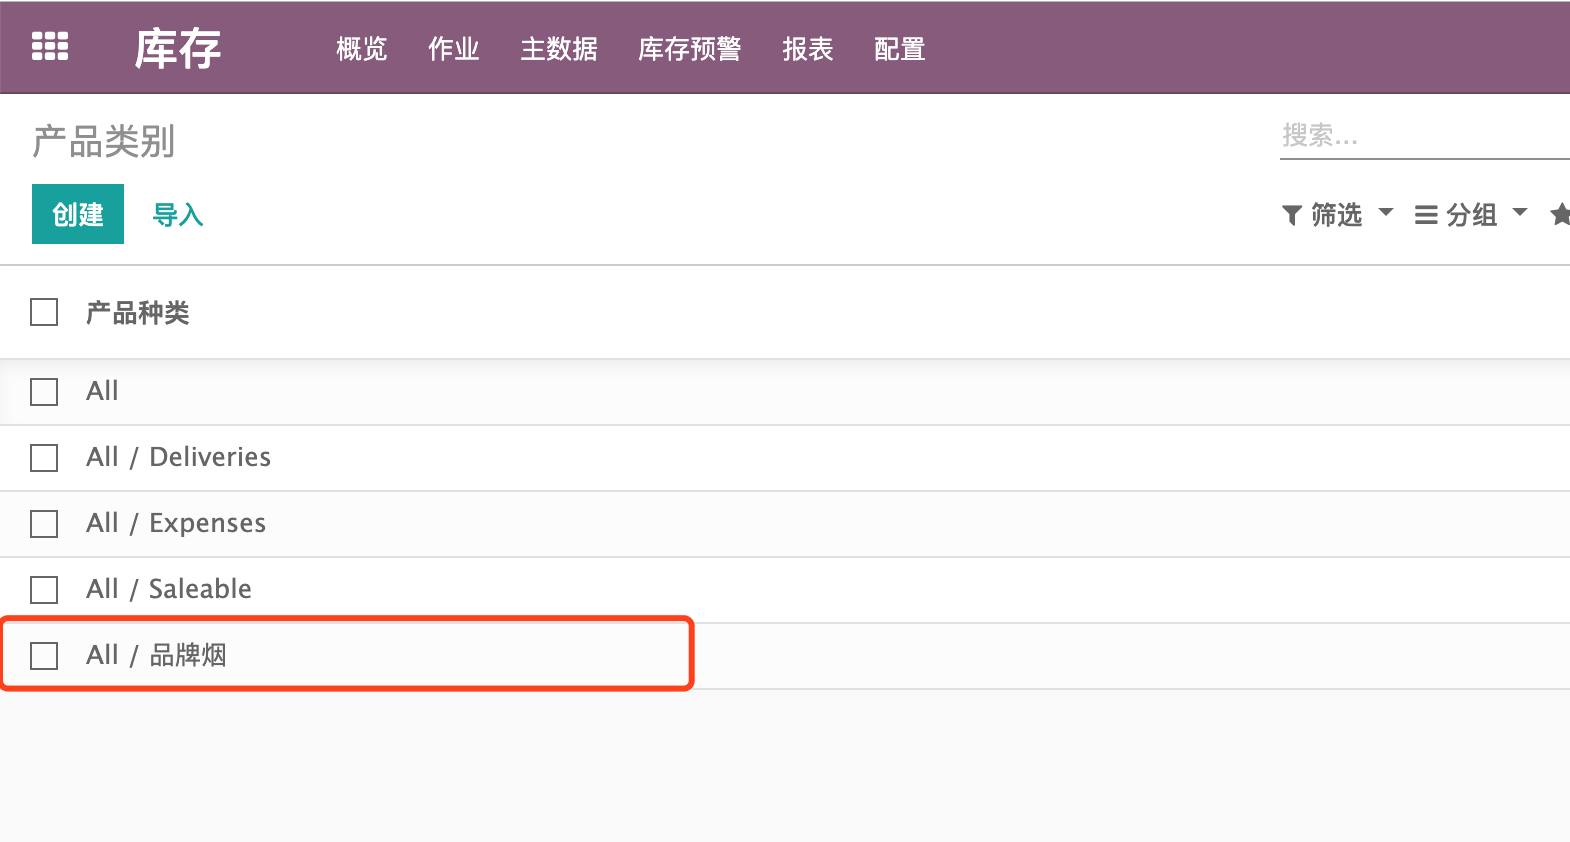Click the filter funnel icon
The image size is (1570, 842).
[1291, 213]
